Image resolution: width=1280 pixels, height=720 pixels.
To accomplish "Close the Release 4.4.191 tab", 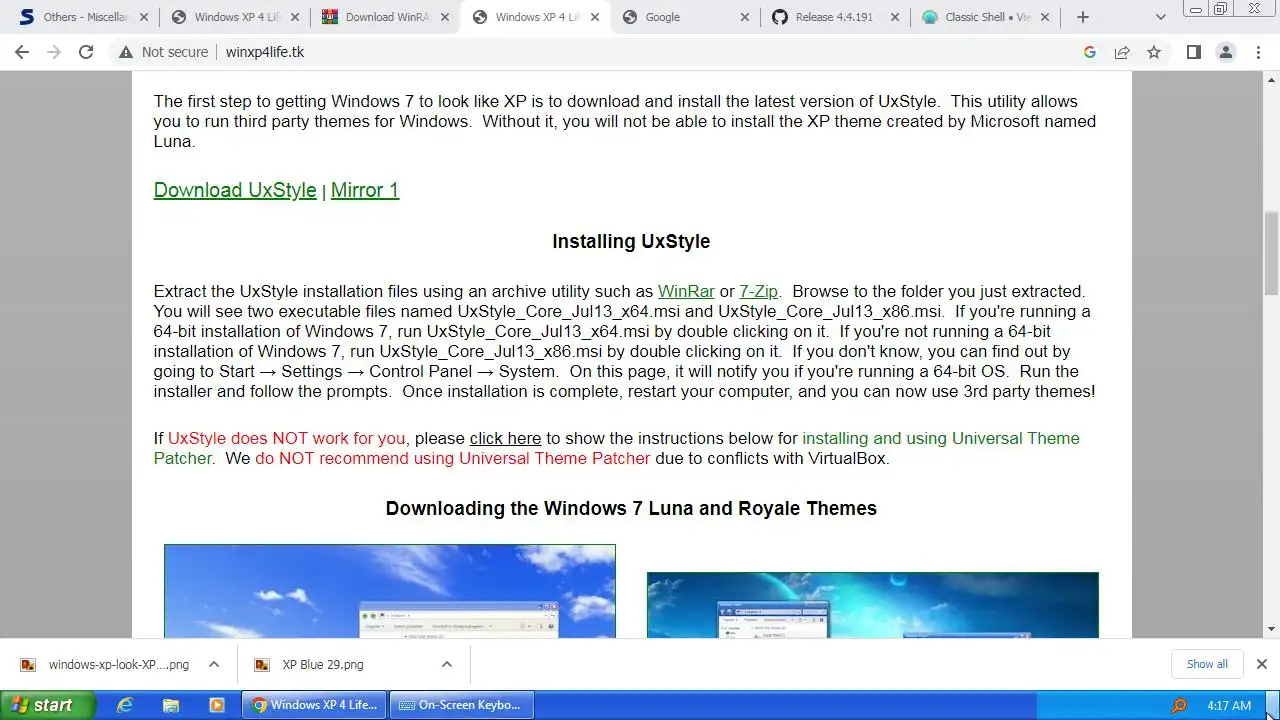I will pyautogui.click(x=895, y=17).
